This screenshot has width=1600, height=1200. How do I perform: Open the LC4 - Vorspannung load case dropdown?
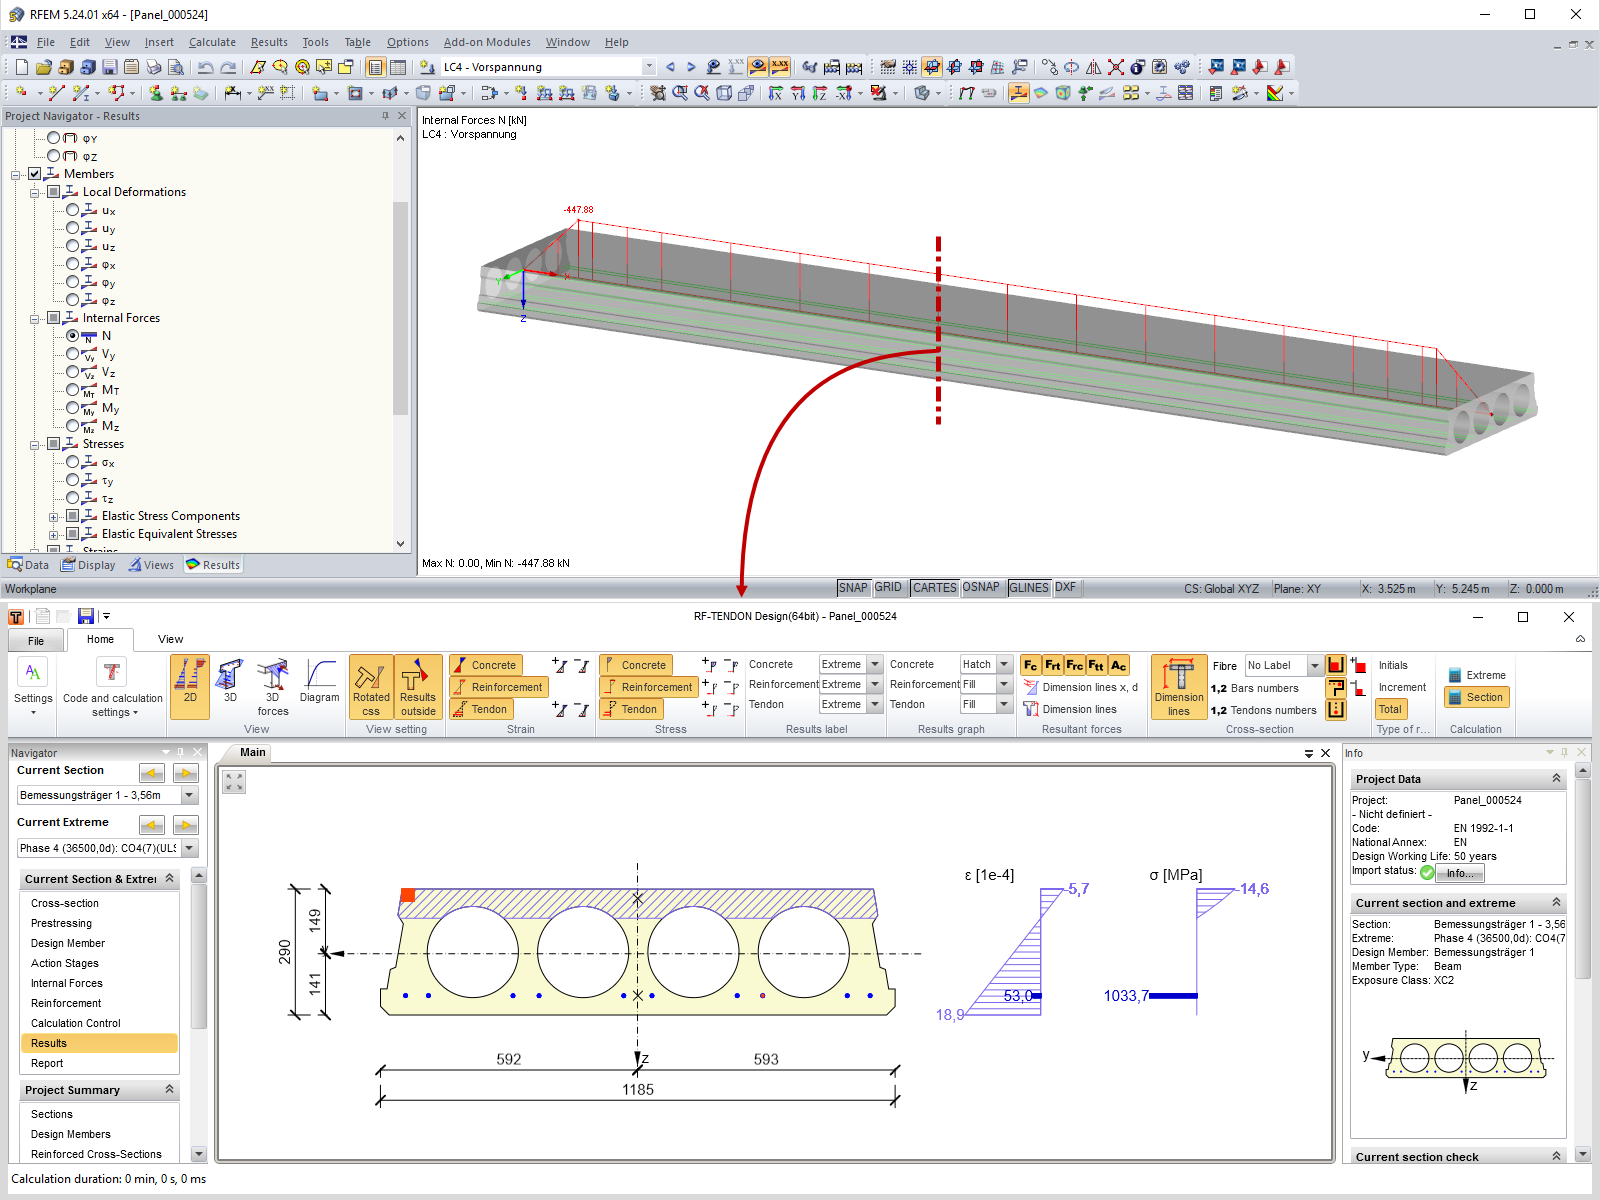(649, 67)
